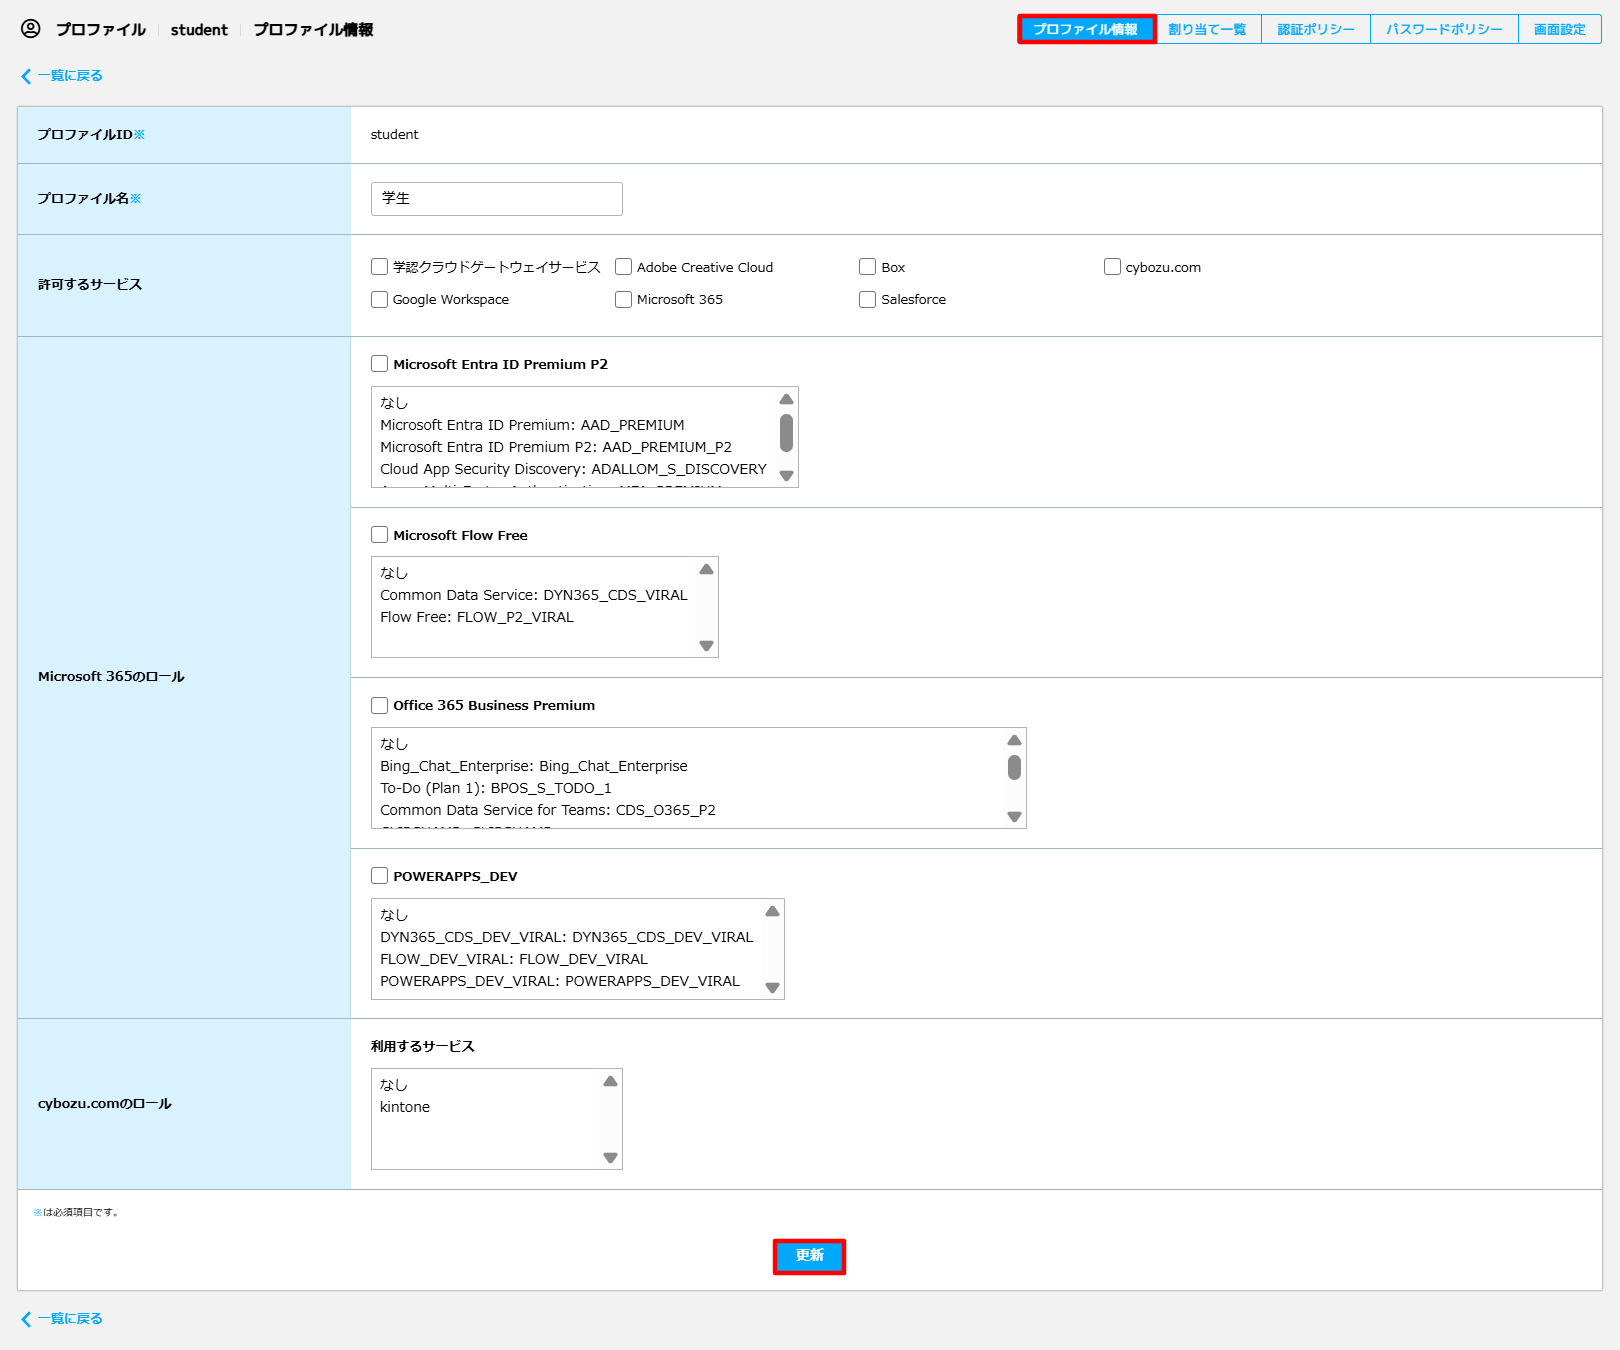The image size is (1620, 1350).
Task: Select 'DYN365_CDS_DEV_VIRAL' option
Action: pos(566,937)
